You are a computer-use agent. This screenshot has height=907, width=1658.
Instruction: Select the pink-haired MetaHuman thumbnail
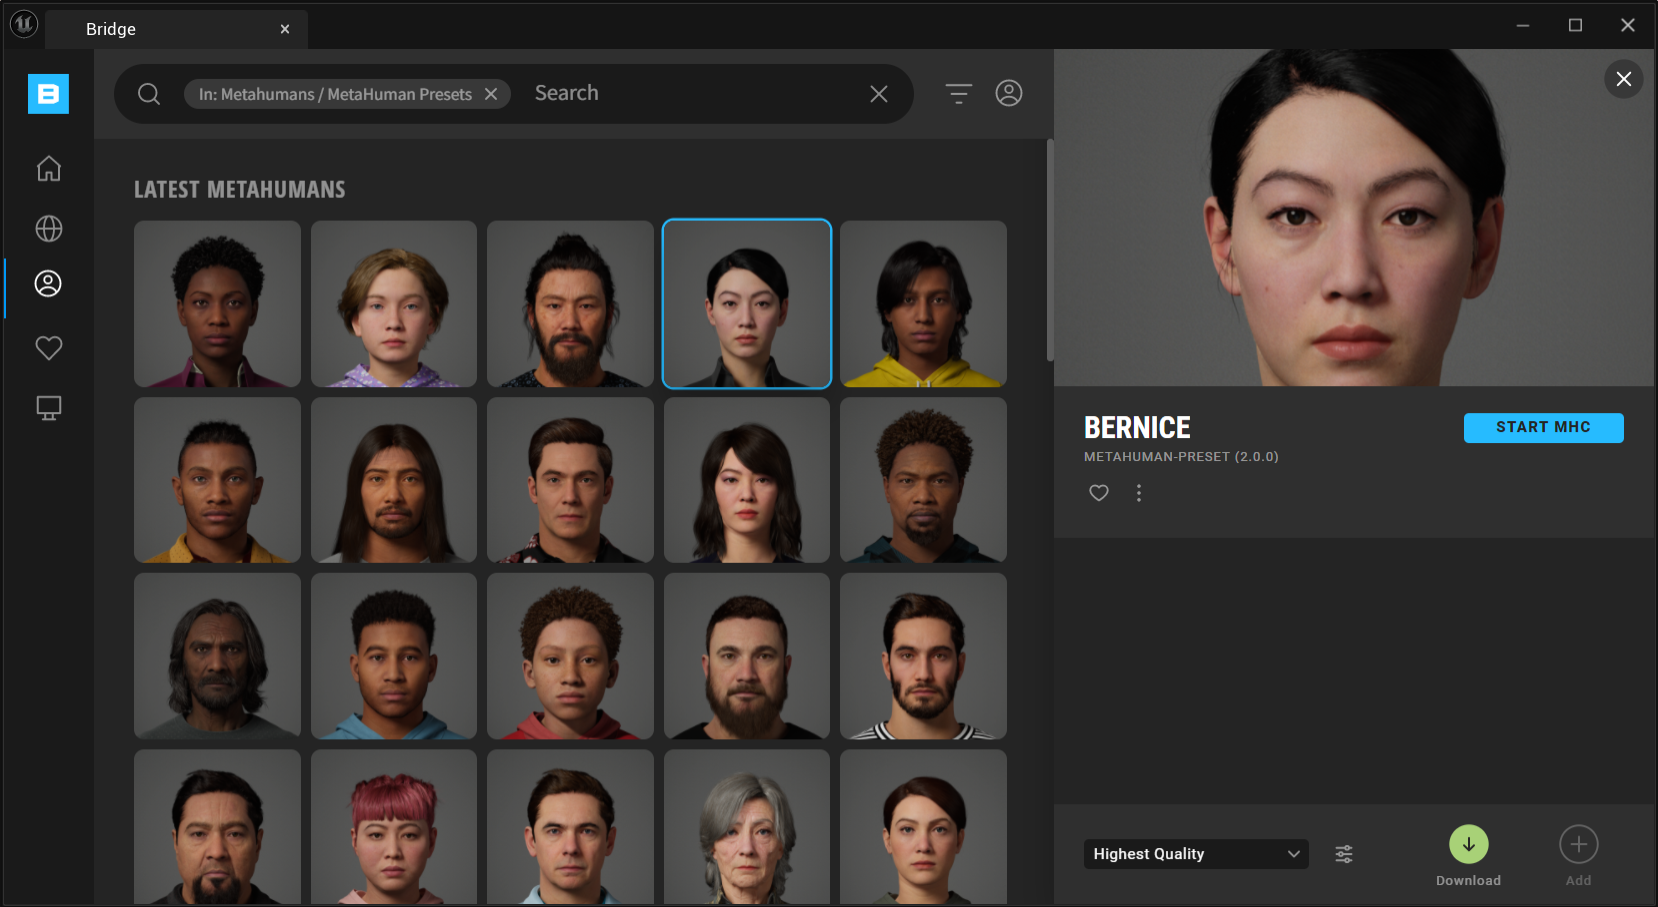pyautogui.click(x=394, y=827)
